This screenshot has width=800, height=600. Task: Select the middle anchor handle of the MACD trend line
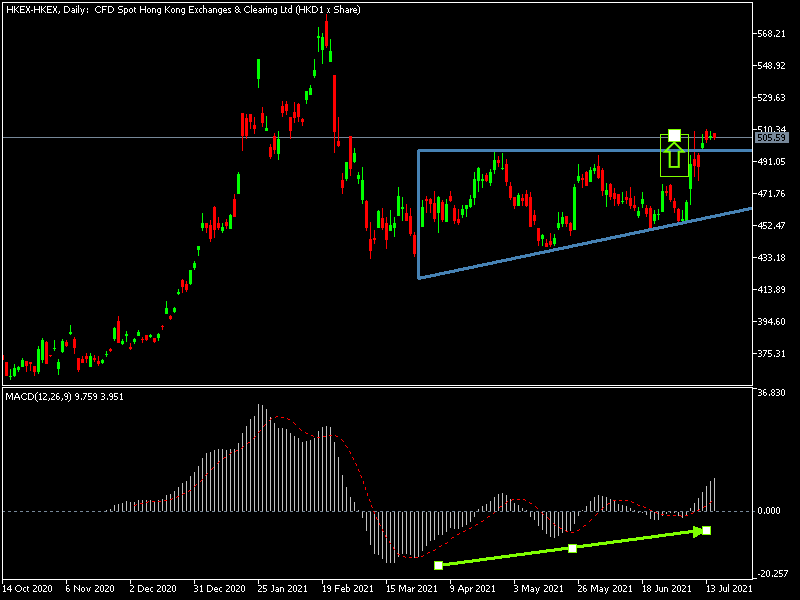(572, 548)
